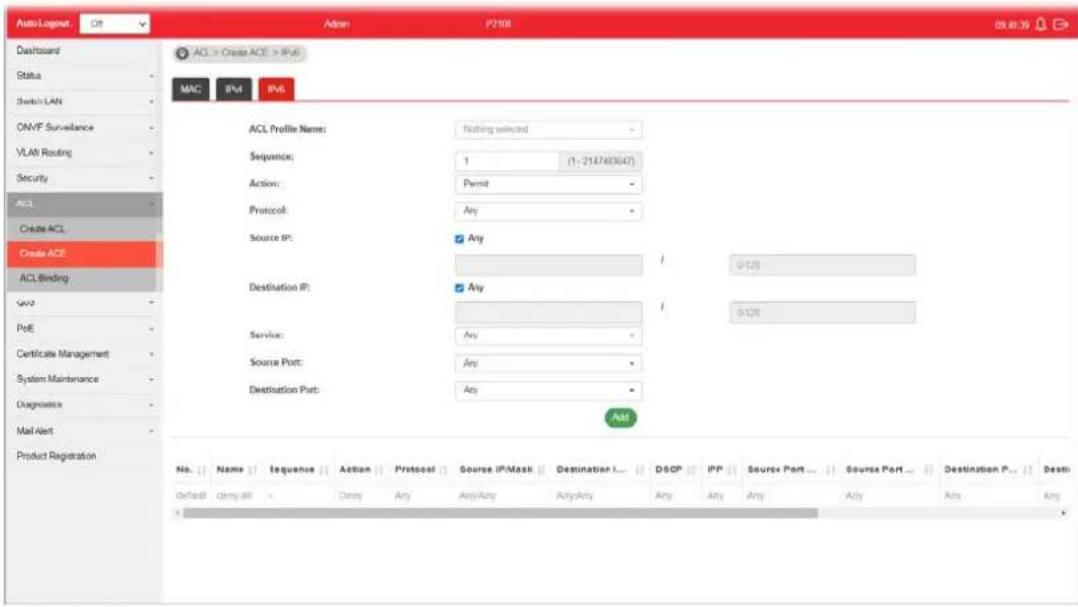This screenshot has height=607, width=1078.
Task: Click the Destination IP address field
Action: click(x=548, y=313)
